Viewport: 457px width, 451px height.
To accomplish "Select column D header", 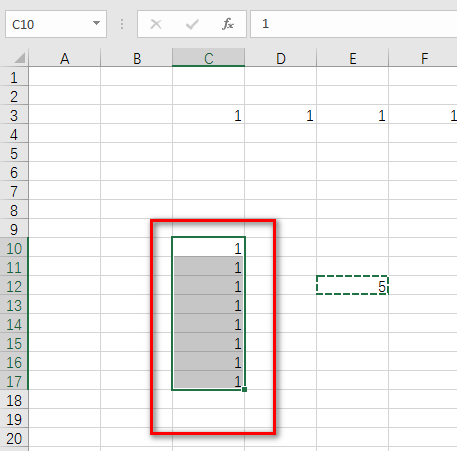I will (281, 58).
